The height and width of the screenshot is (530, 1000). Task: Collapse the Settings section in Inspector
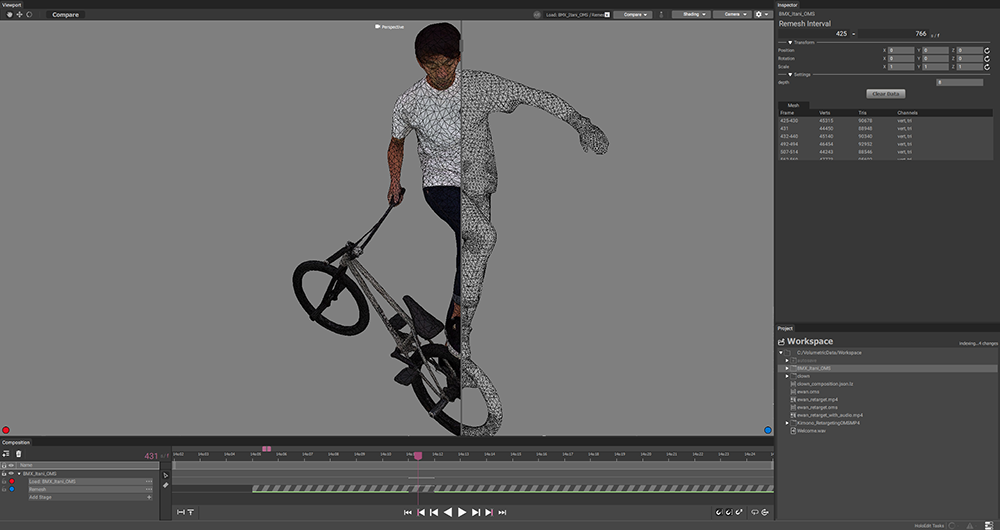790,75
